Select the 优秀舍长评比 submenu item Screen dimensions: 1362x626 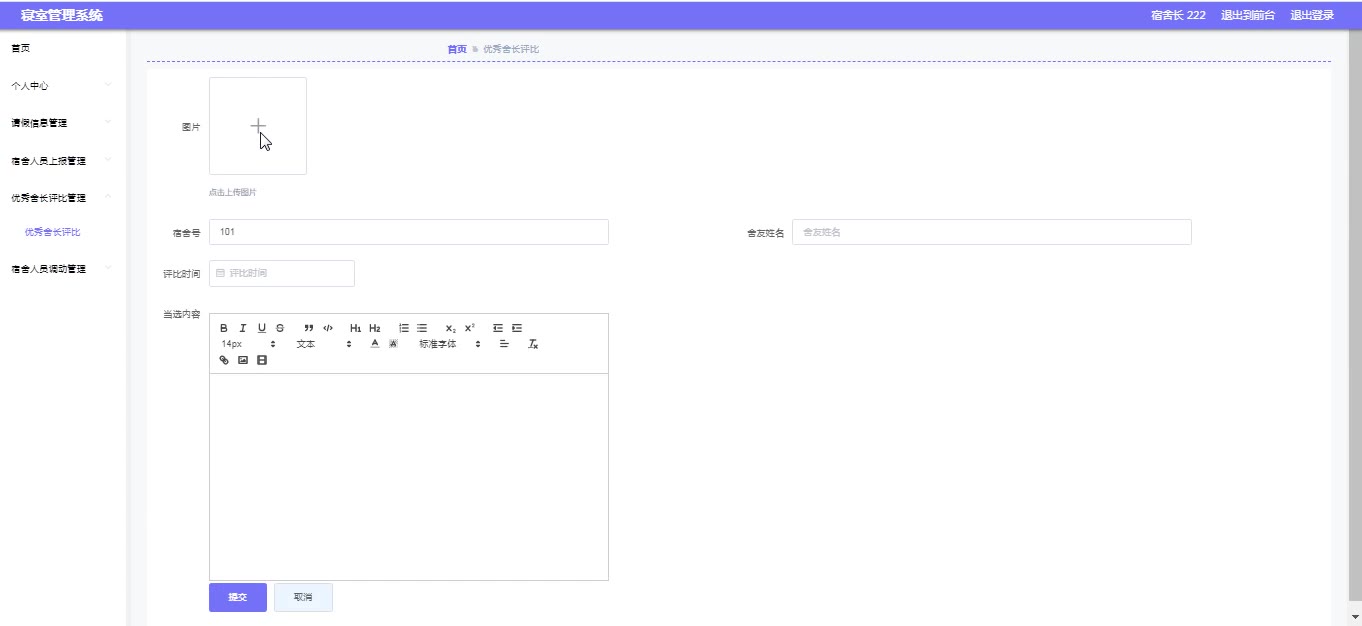[x=53, y=232]
